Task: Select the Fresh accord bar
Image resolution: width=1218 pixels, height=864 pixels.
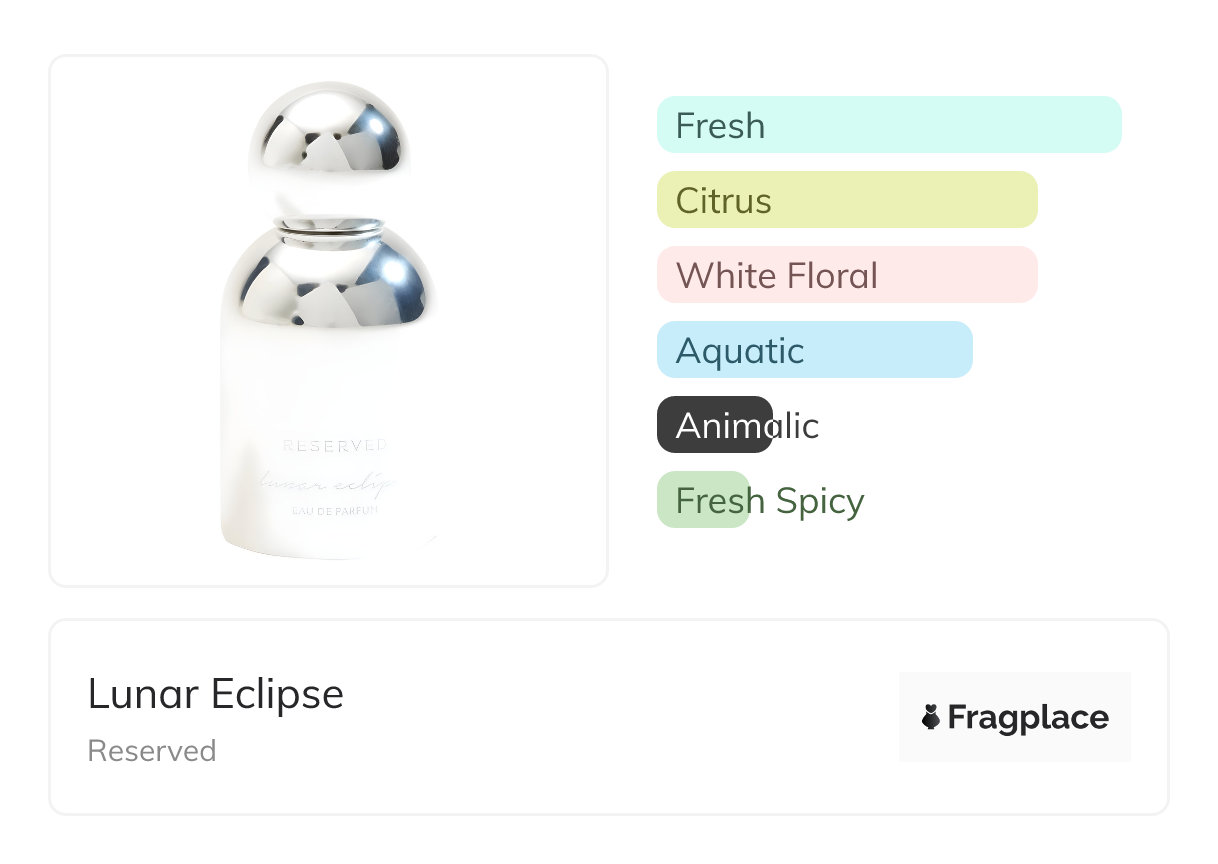Action: (x=889, y=125)
